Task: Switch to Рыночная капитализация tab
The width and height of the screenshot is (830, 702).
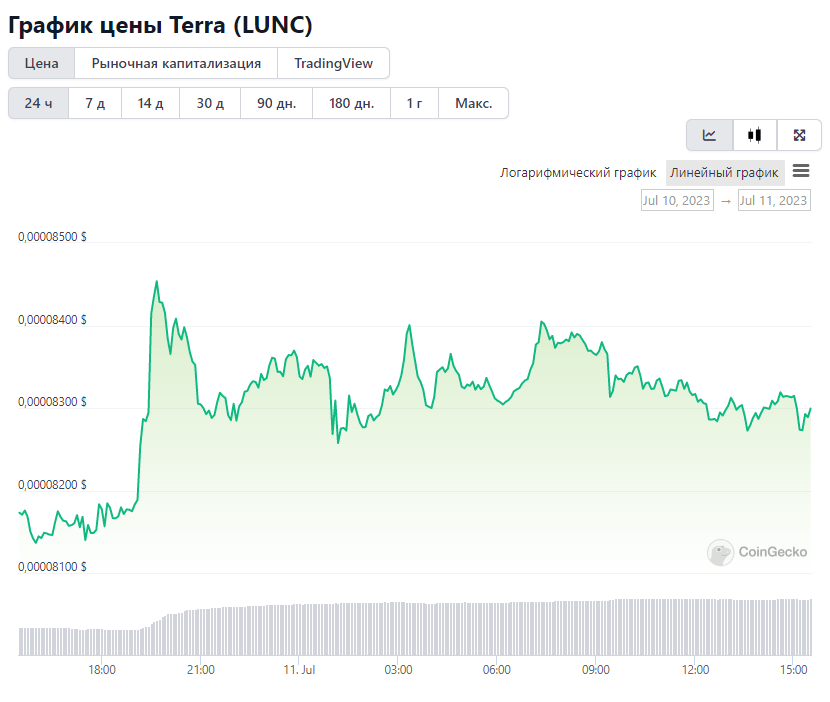Action: pos(176,64)
